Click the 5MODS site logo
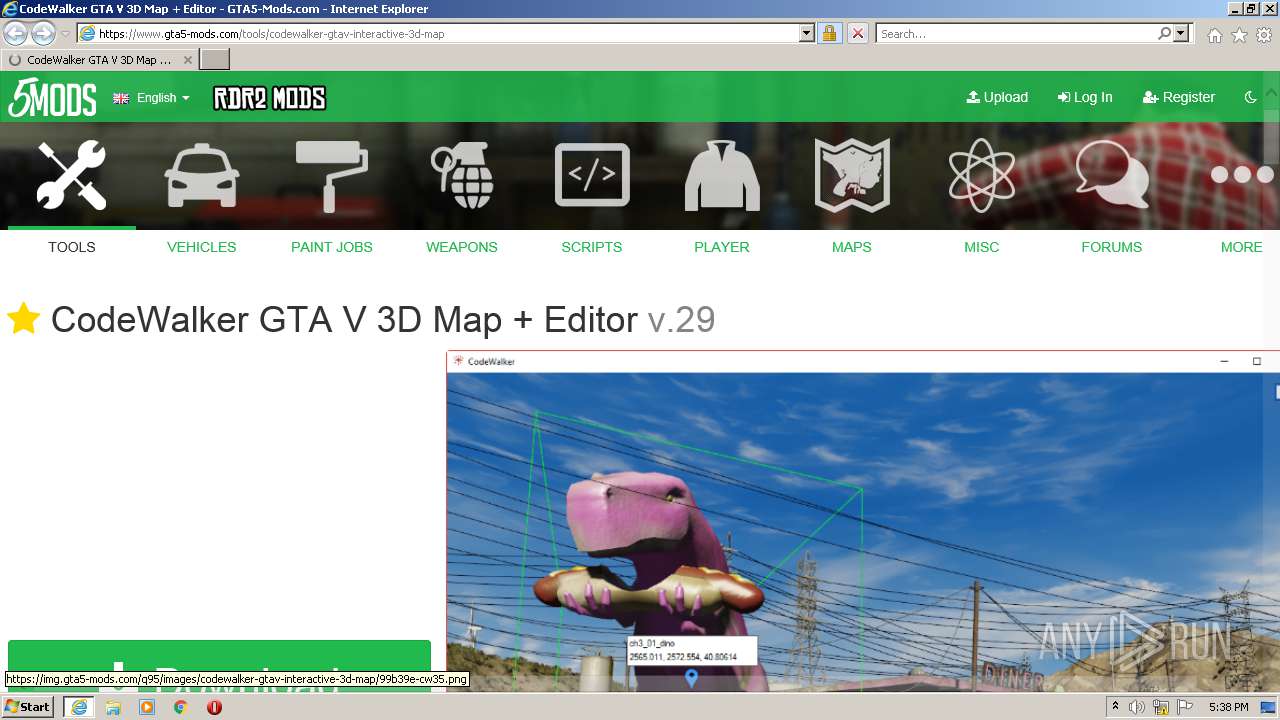The image size is (1280, 720). (52, 97)
